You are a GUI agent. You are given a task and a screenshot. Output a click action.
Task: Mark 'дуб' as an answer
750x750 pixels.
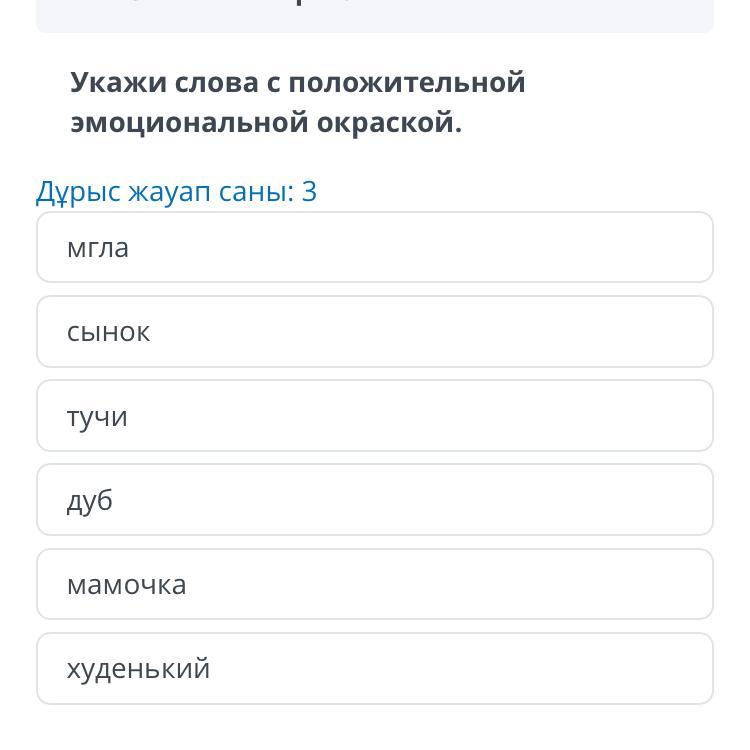[x=375, y=499]
